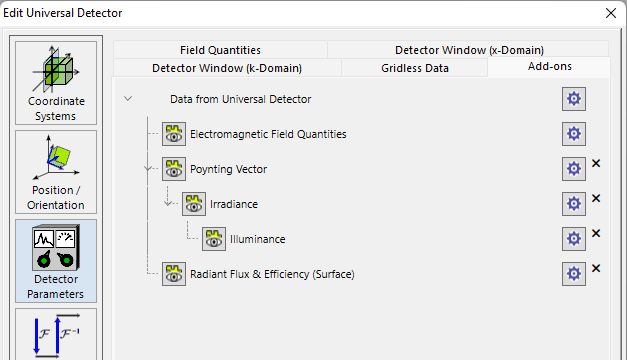The image size is (627, 360).
Task: Select Detector Parameters sidebar icon
Action: coord(56,261)
